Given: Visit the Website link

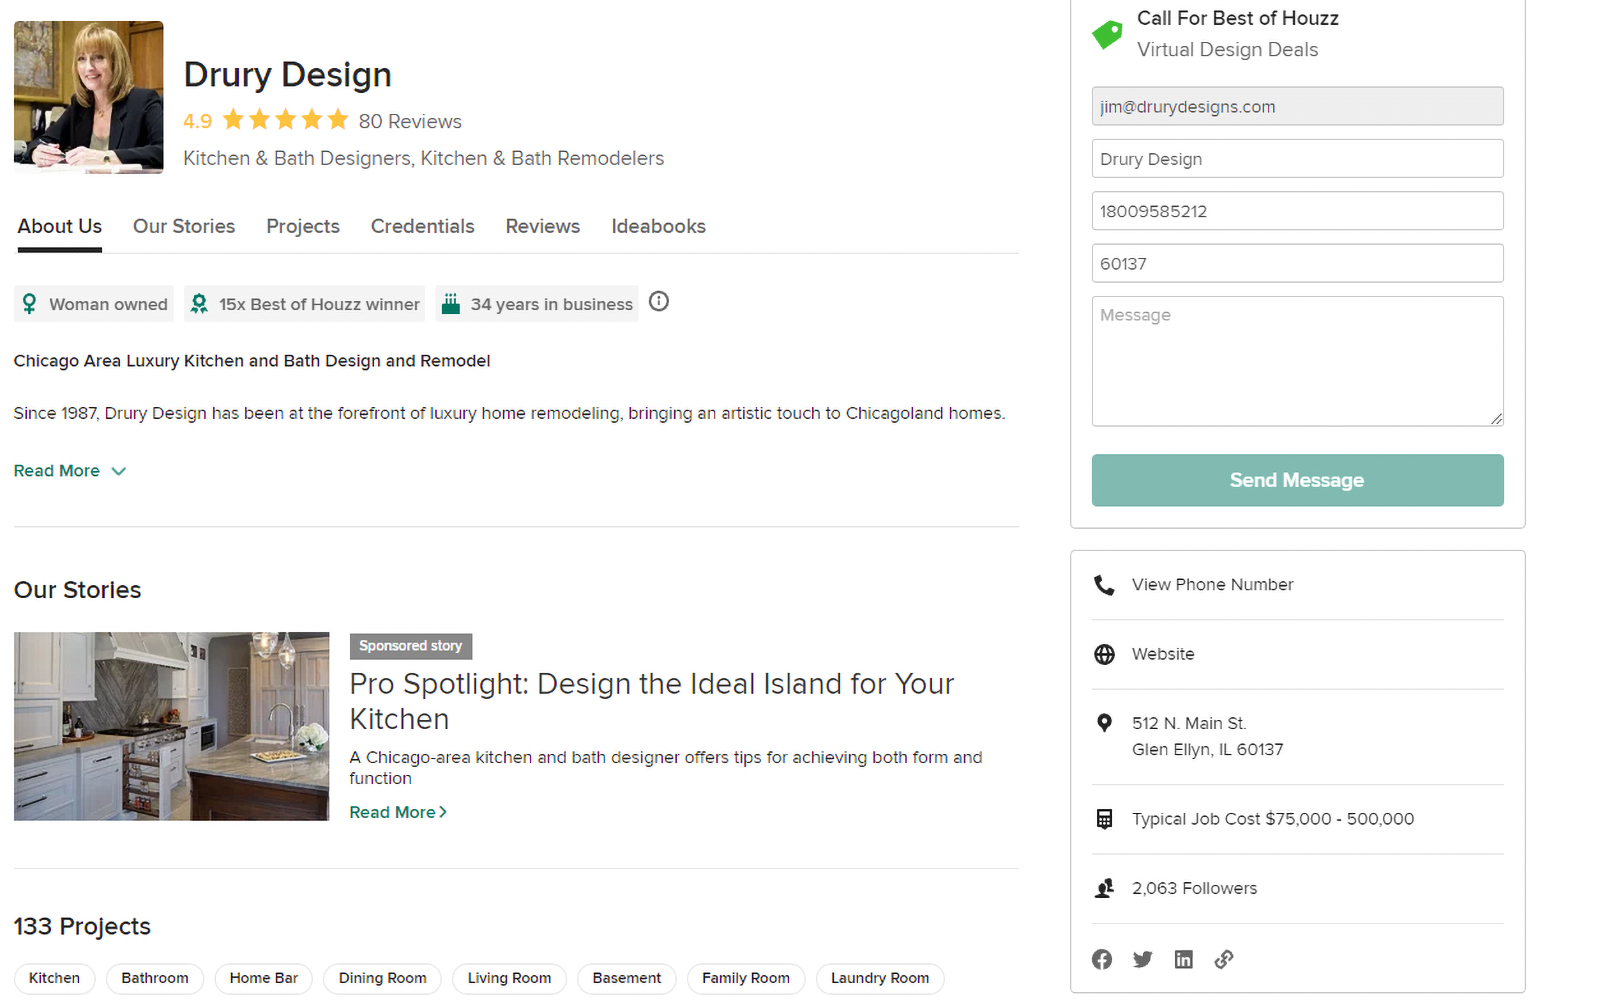Looking at the screenshot, I should point(1163,654).
